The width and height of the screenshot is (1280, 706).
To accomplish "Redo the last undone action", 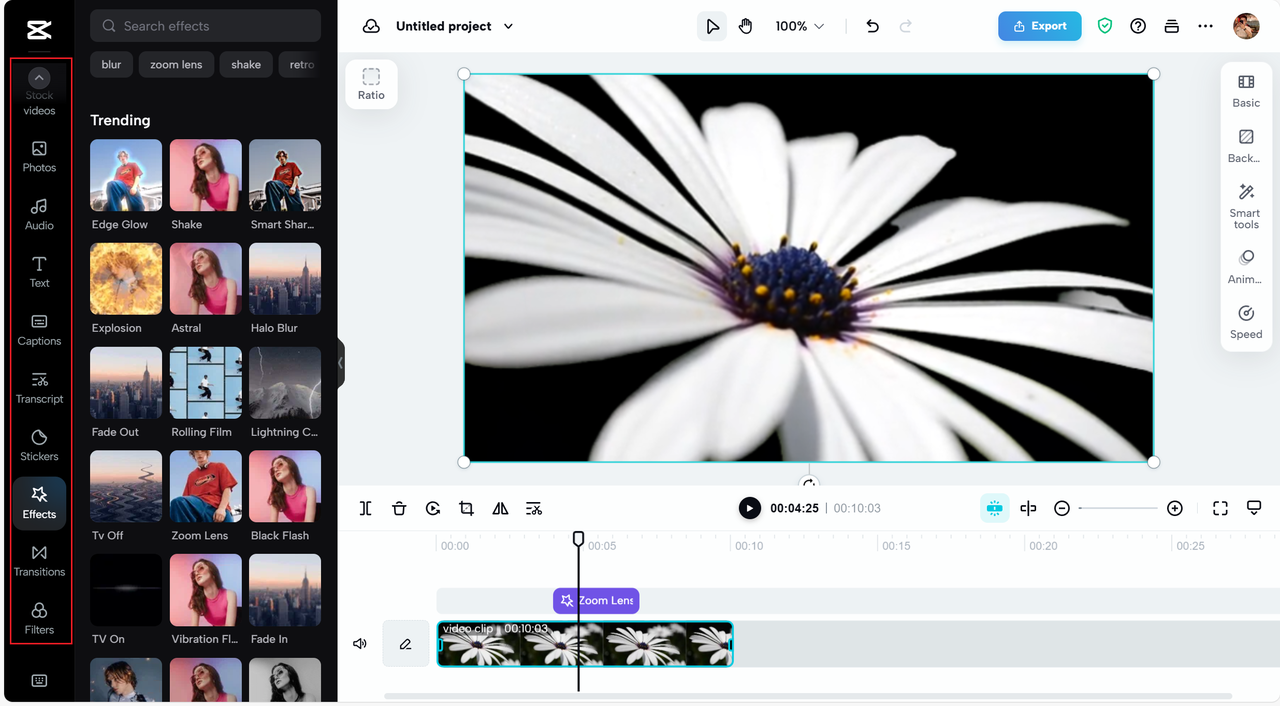I will coord(906,26).
